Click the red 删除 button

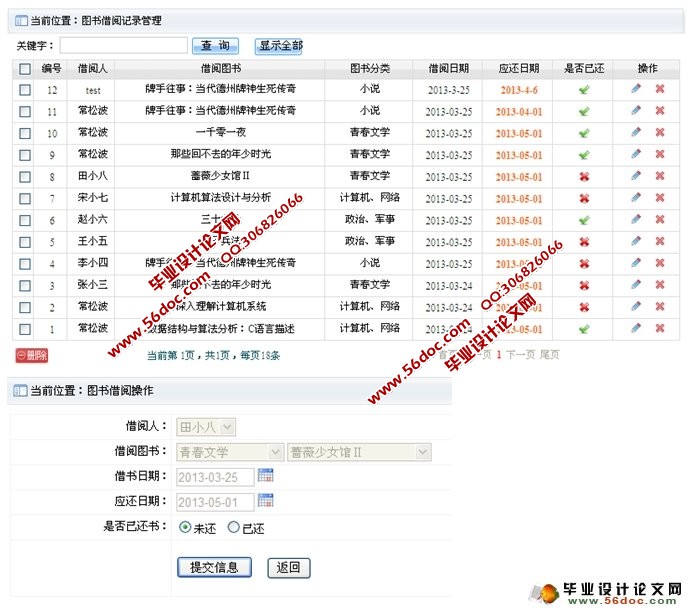point(32,355)
